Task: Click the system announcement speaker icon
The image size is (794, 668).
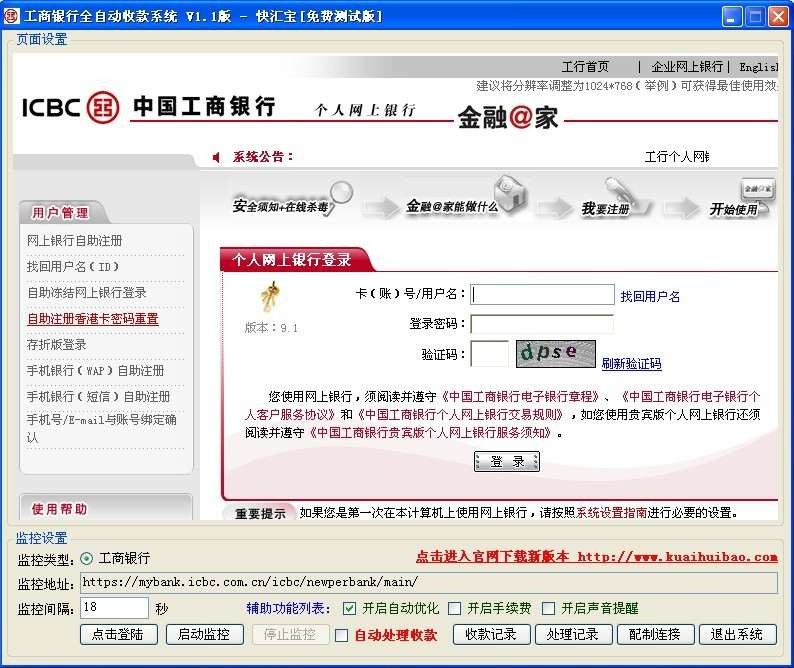Action: 216,158
